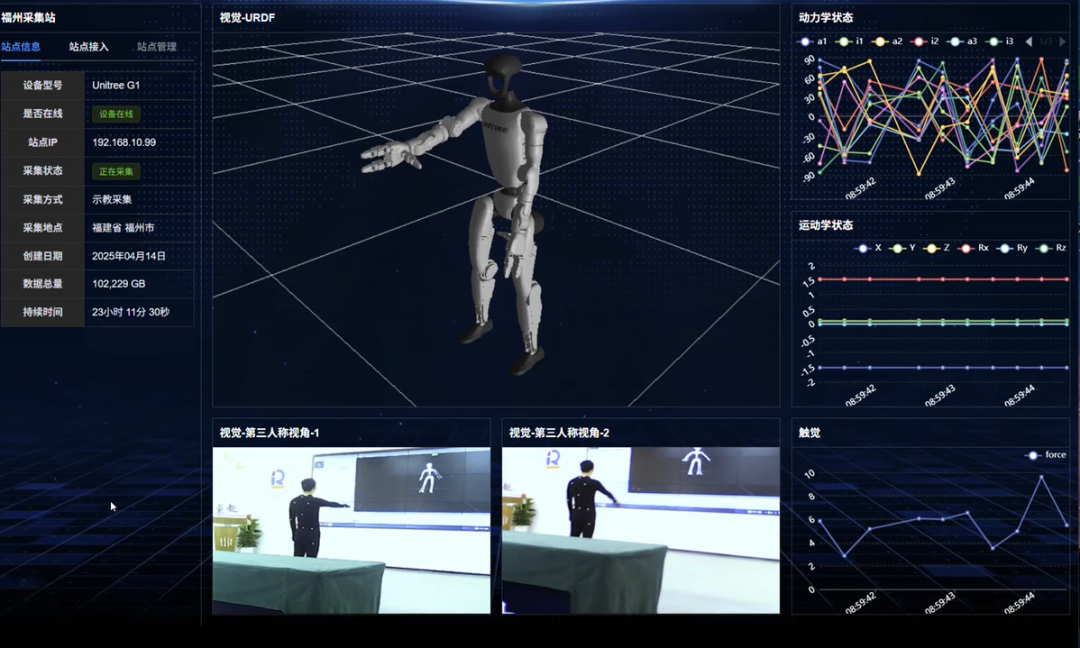This screenshot has height=648, width=1080.
Task: Go to next legend page arrow
Action: [1062, 41]
